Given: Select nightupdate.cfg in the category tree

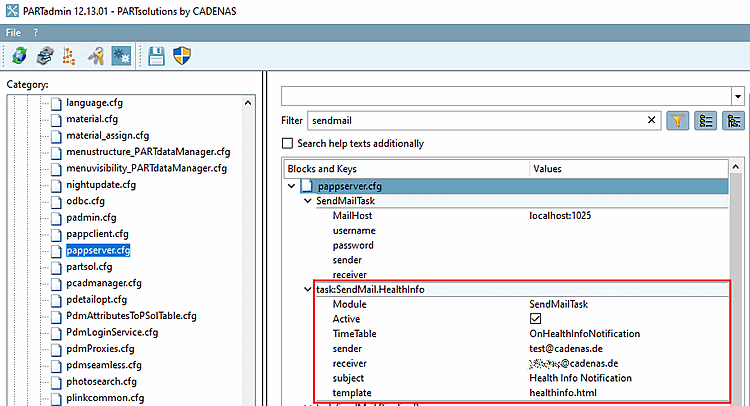Looking at the screenshot, I should tap(101, 185).
